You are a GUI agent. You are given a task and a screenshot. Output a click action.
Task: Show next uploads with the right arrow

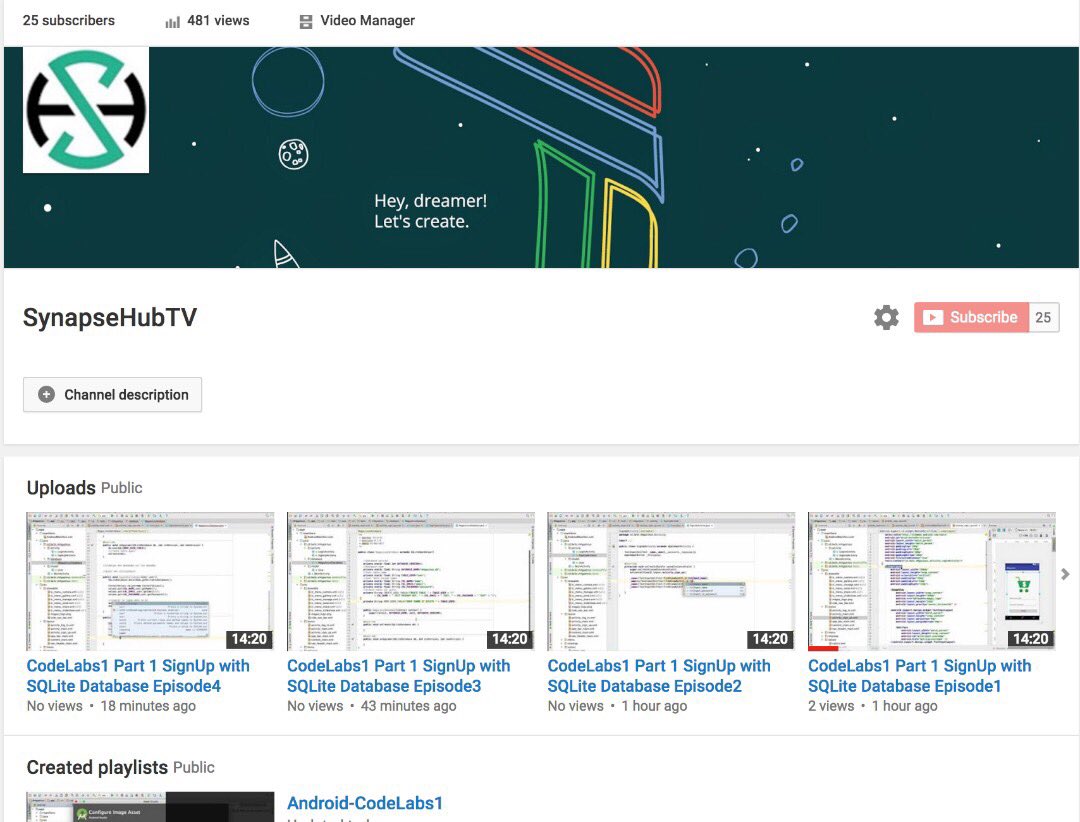pyautogui.click(x=1066, y=573)
